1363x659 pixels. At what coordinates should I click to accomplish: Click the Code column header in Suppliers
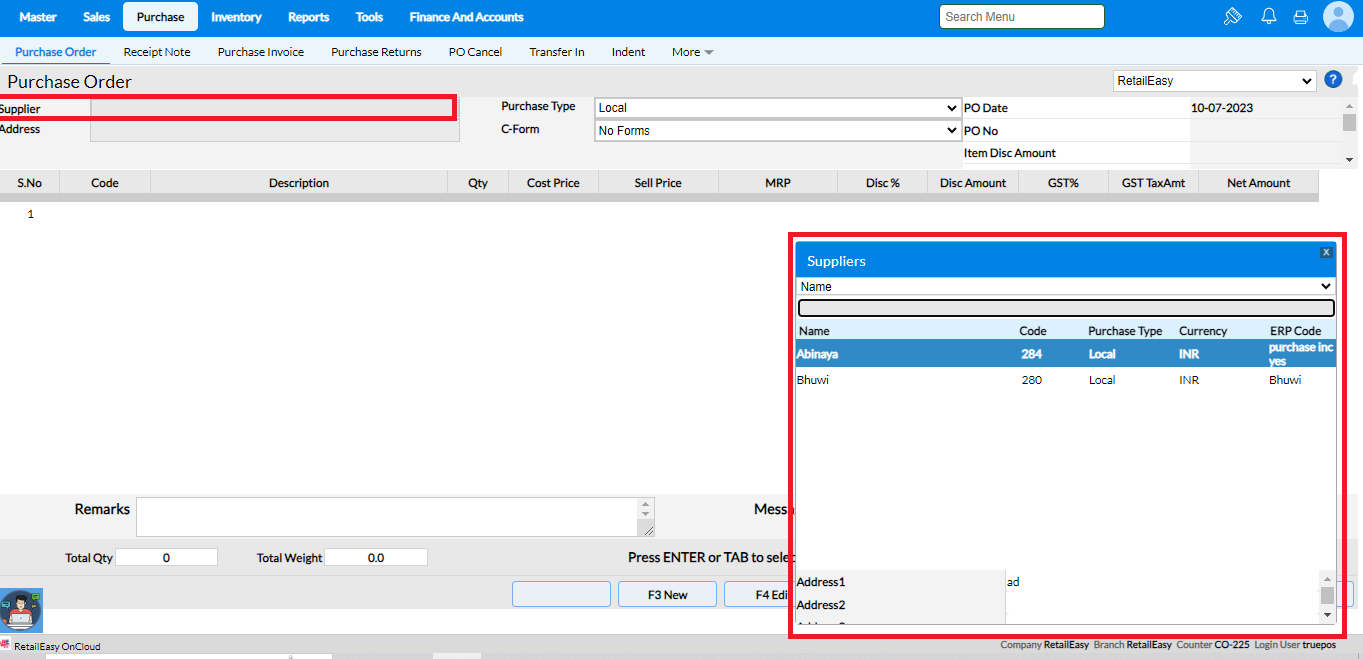click(x=1033, y=331)
